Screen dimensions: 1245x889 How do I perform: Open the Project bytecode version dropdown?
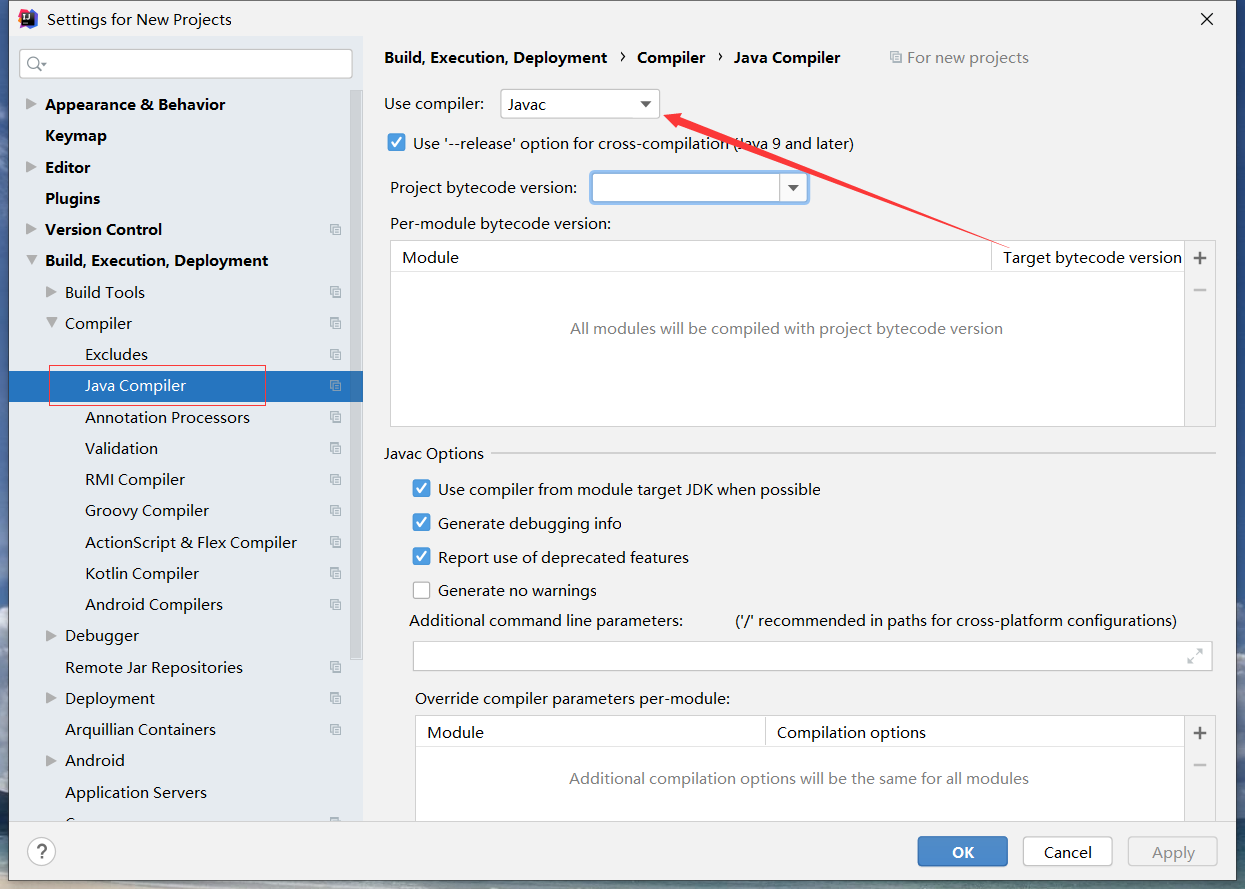coord(793,188)
